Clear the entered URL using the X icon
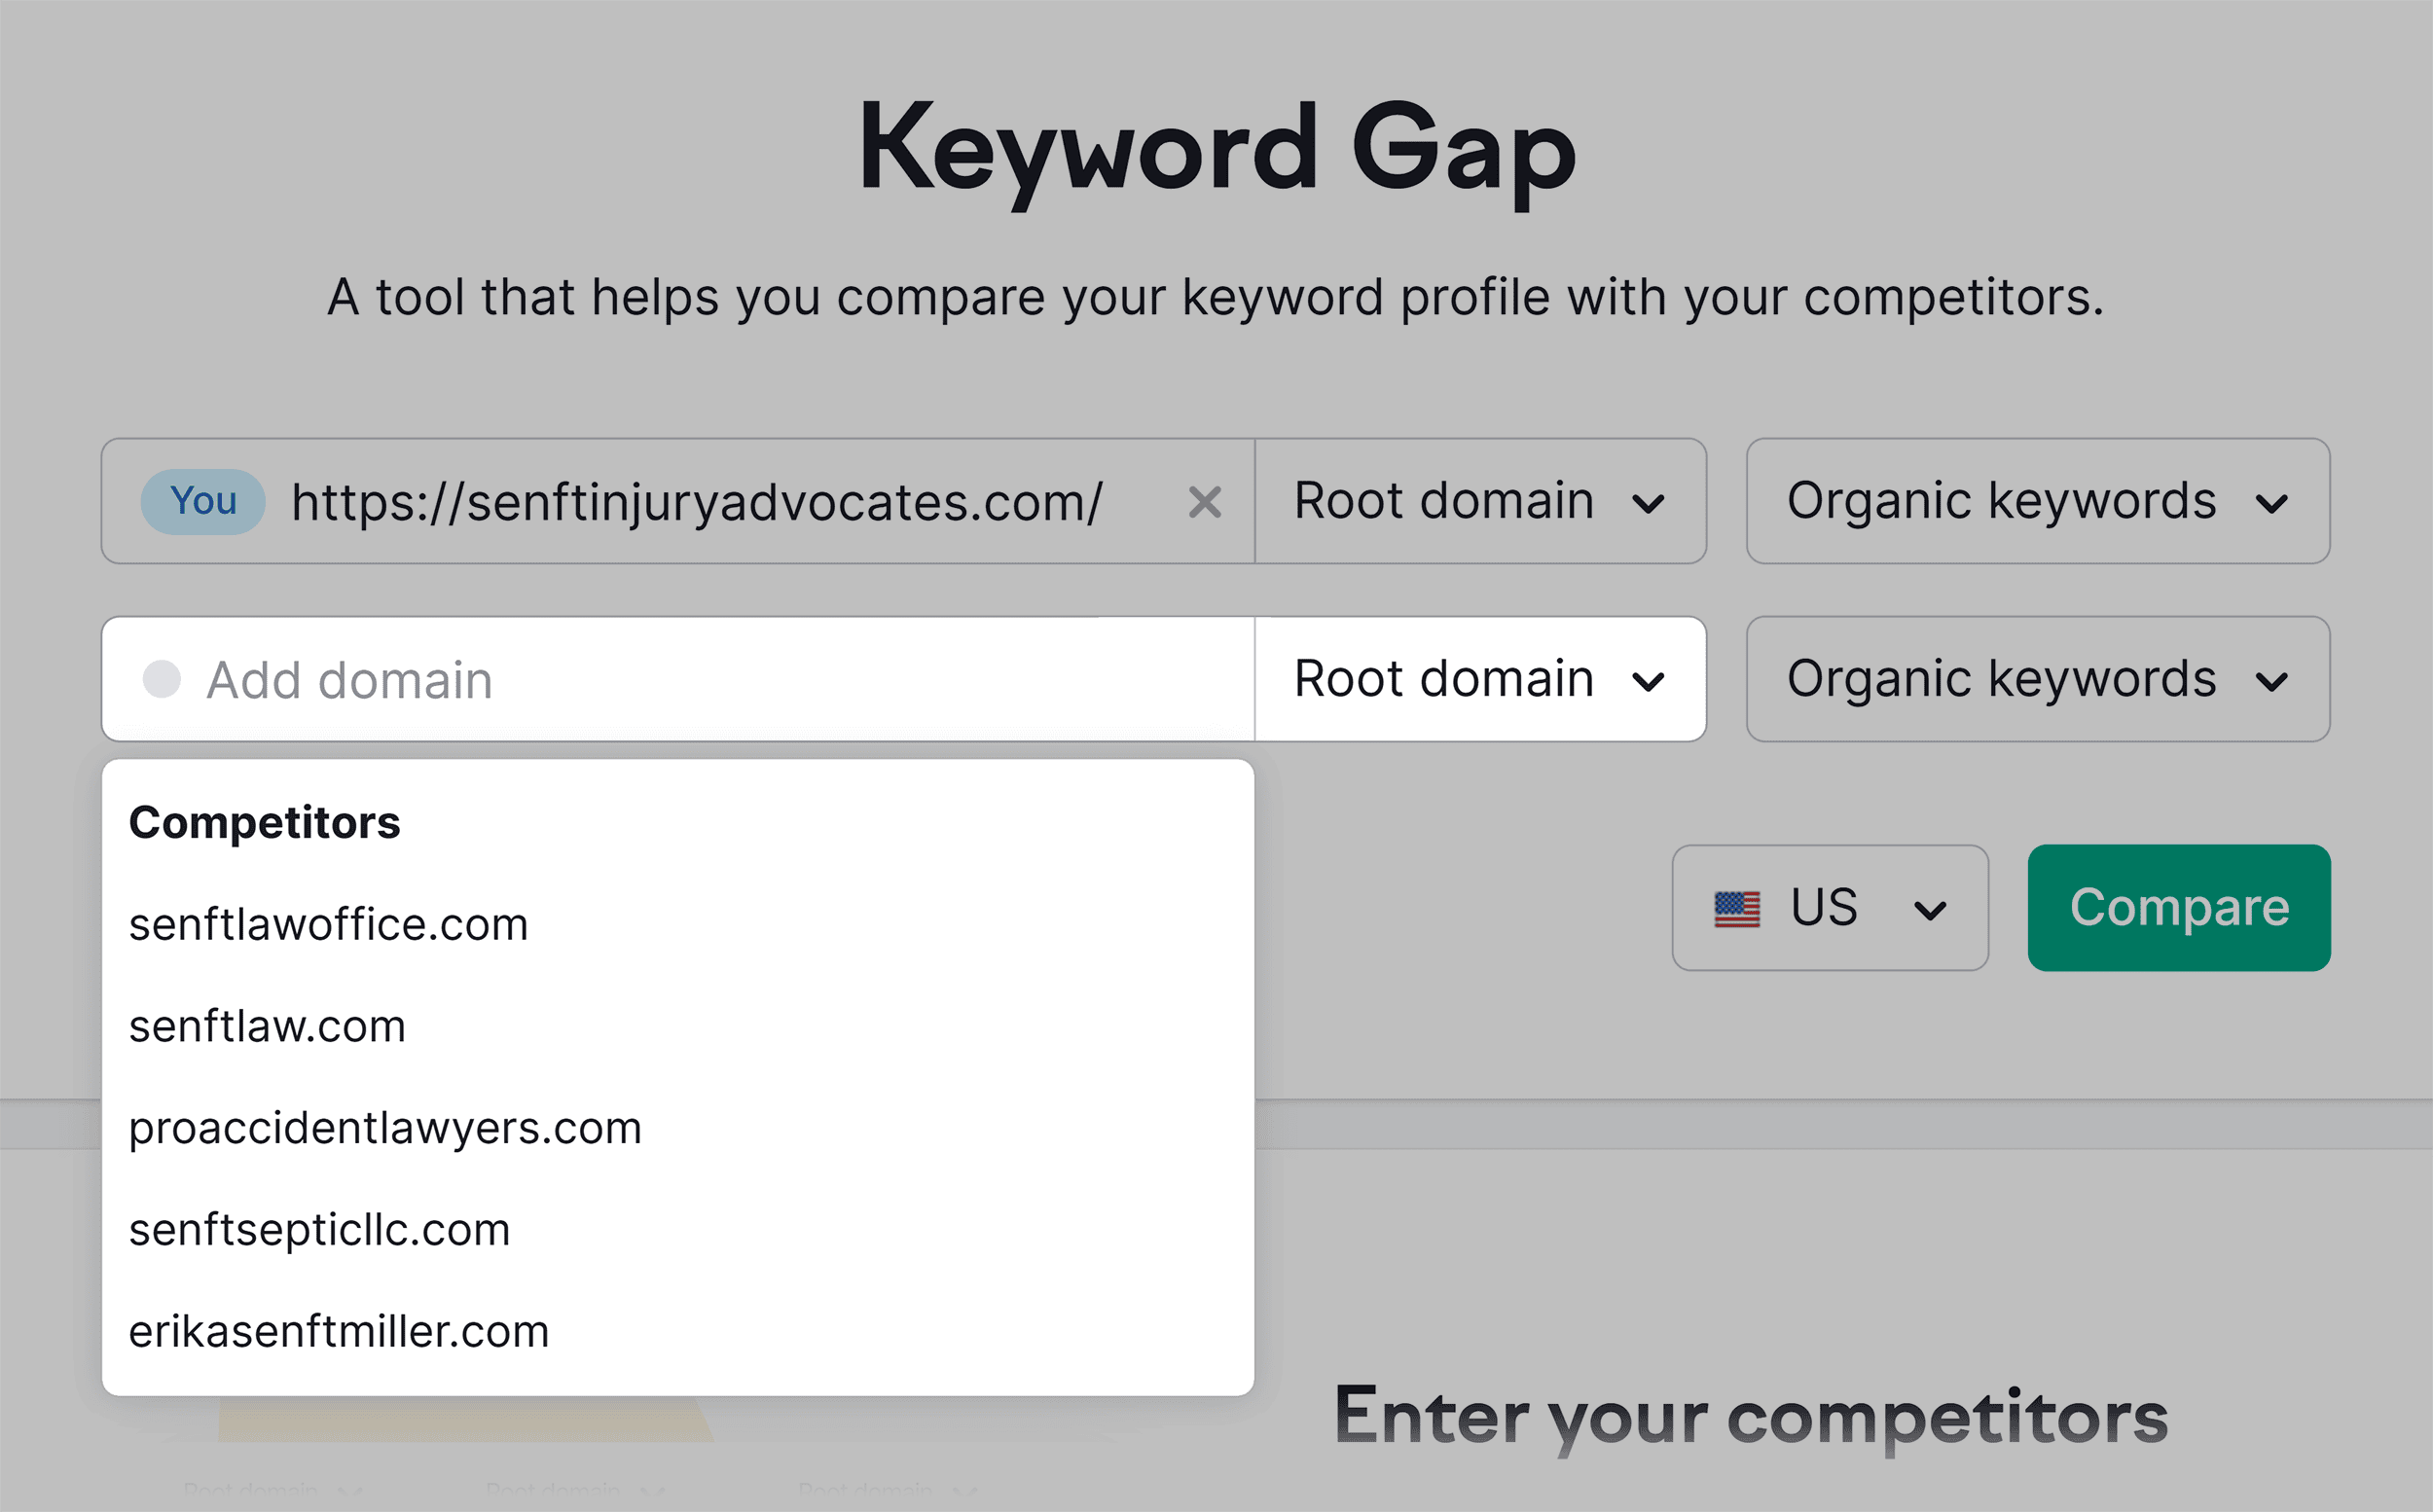Image resolution: width=2433 pixels, height=1512 pixels. coord(1206,502)
